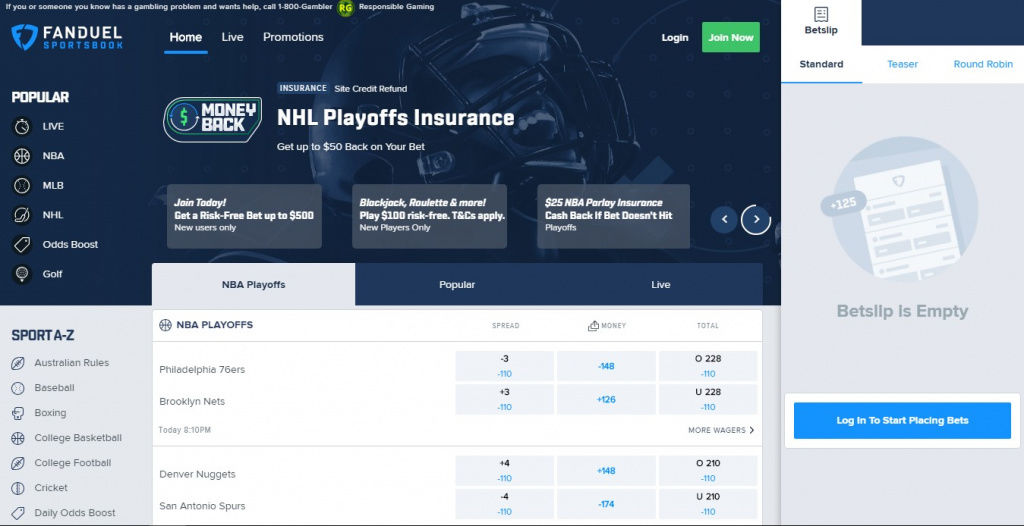The height and width of the screenshot is (526, 1024).
Task: Select San Antonio Spurs -174 moneyline
Action: (606, 504)
